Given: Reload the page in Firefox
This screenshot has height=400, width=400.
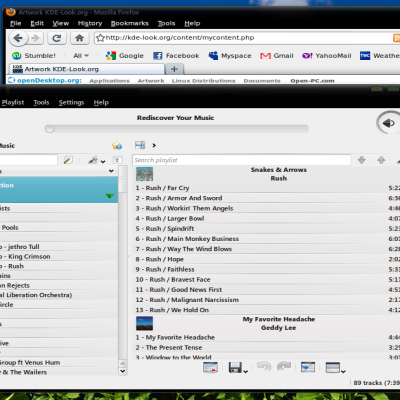Looking at the screenshot, I should click(x=56, y=38).
